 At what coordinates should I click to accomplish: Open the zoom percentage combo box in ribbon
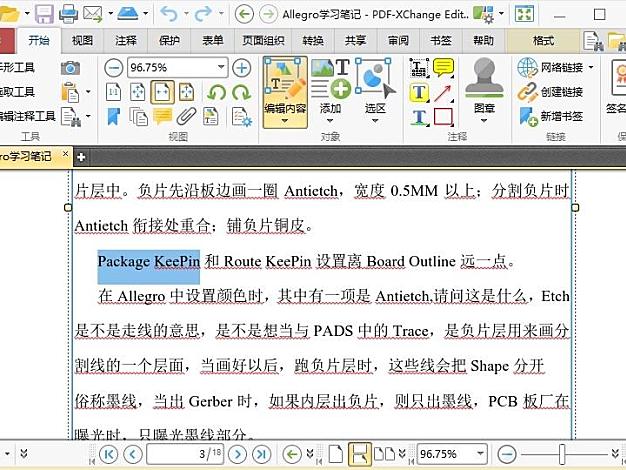coord(178,67)
